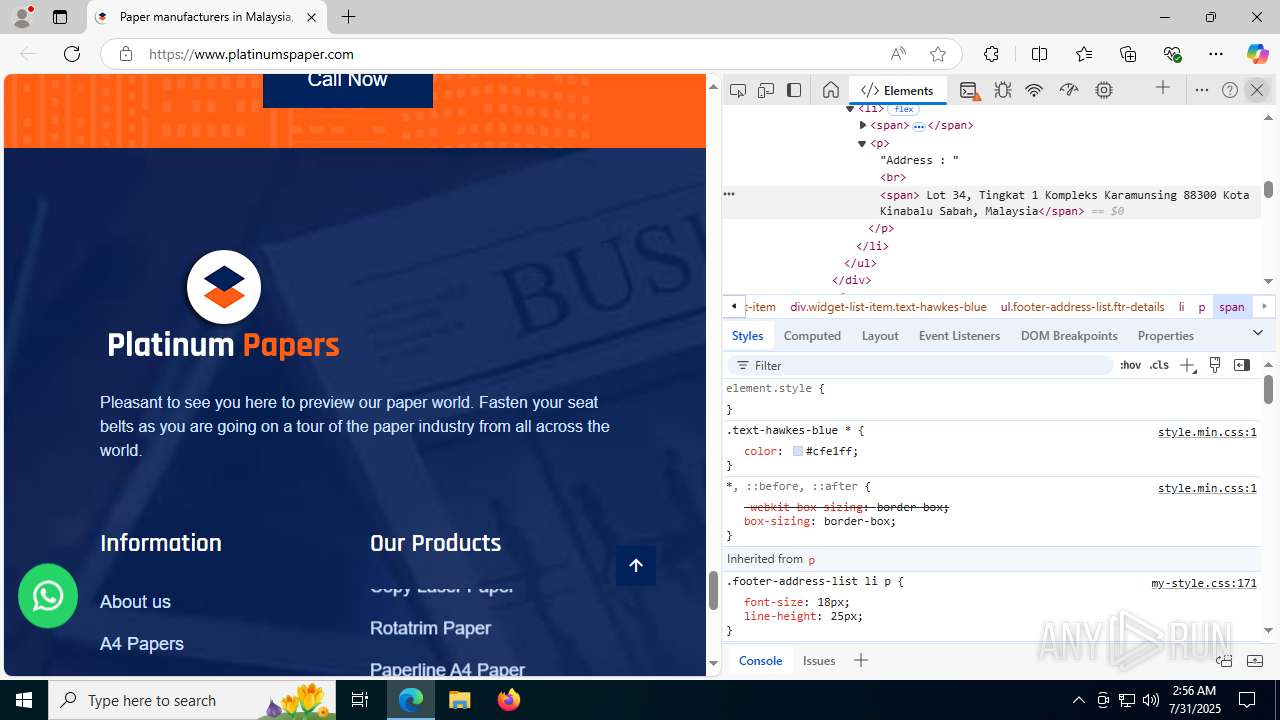
Task: Open the Event Listeners tab
Action: point(959,336)
